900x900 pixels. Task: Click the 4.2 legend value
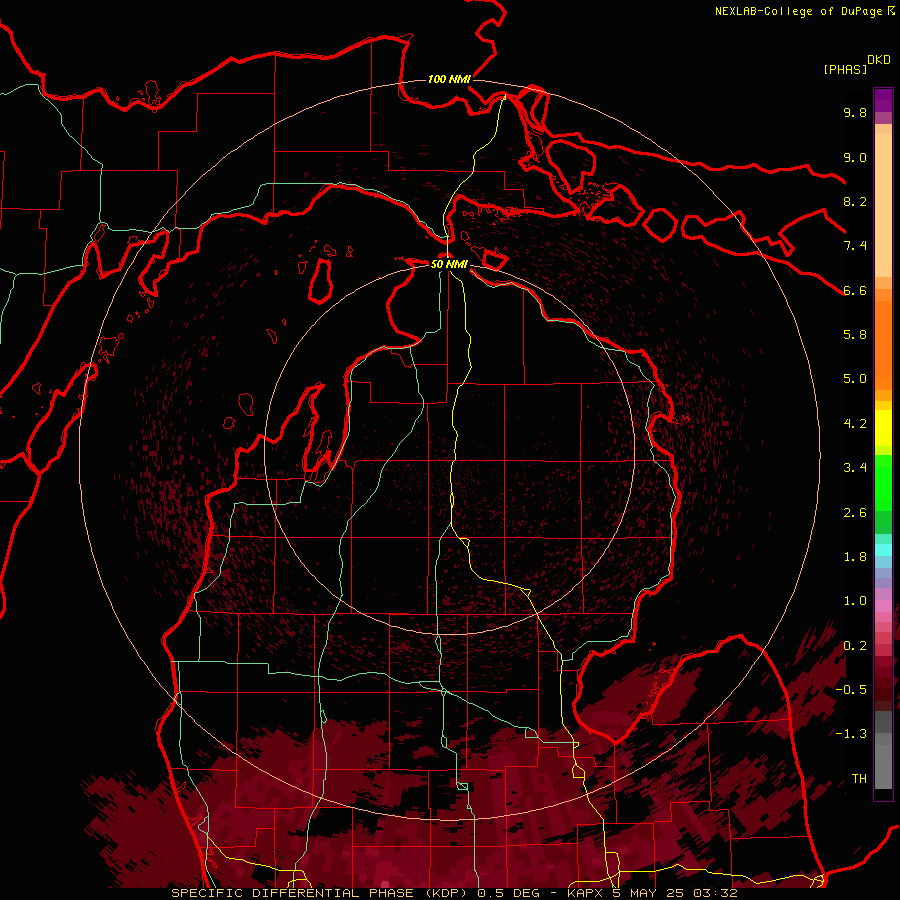[855, 424]
